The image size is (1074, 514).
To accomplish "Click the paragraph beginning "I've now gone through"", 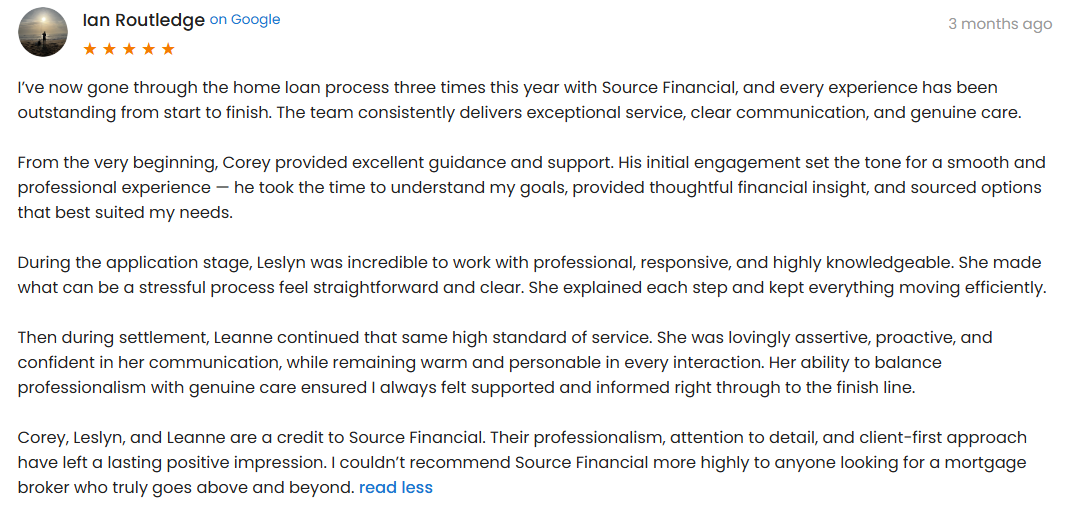I will tap(500, 100).
